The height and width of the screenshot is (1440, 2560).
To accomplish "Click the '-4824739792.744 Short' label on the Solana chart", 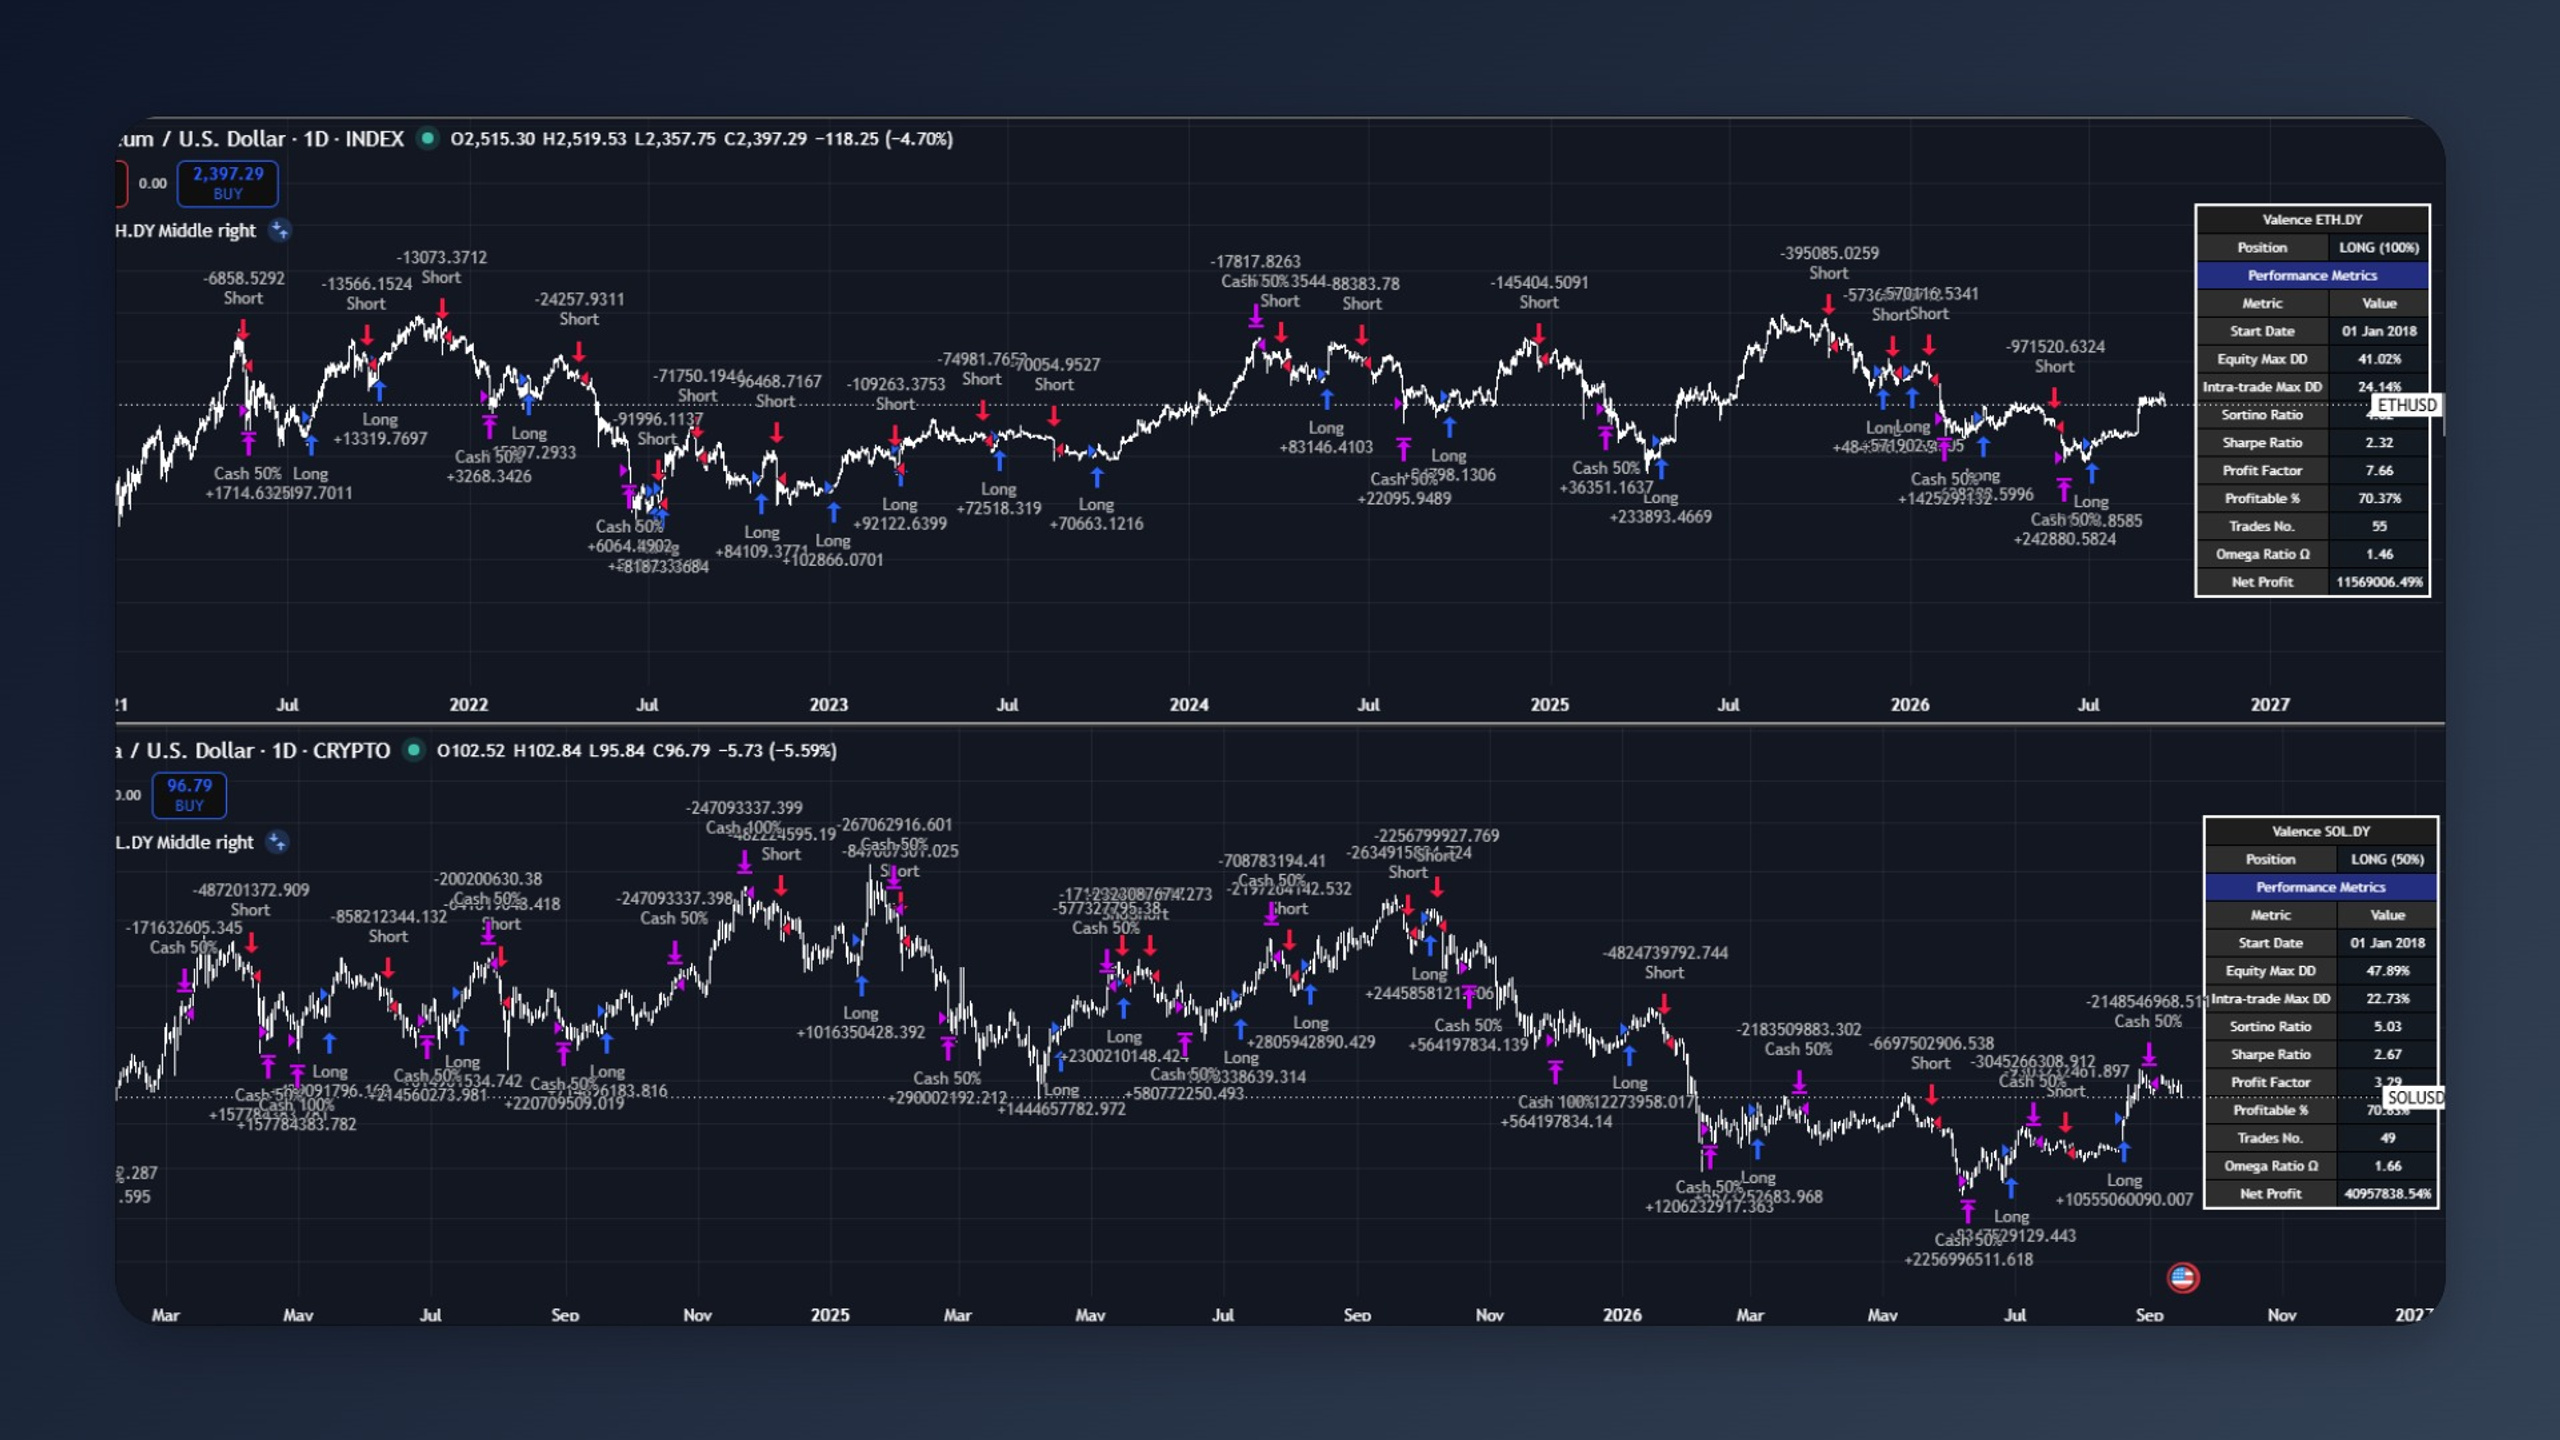I will coord(1664,963).
